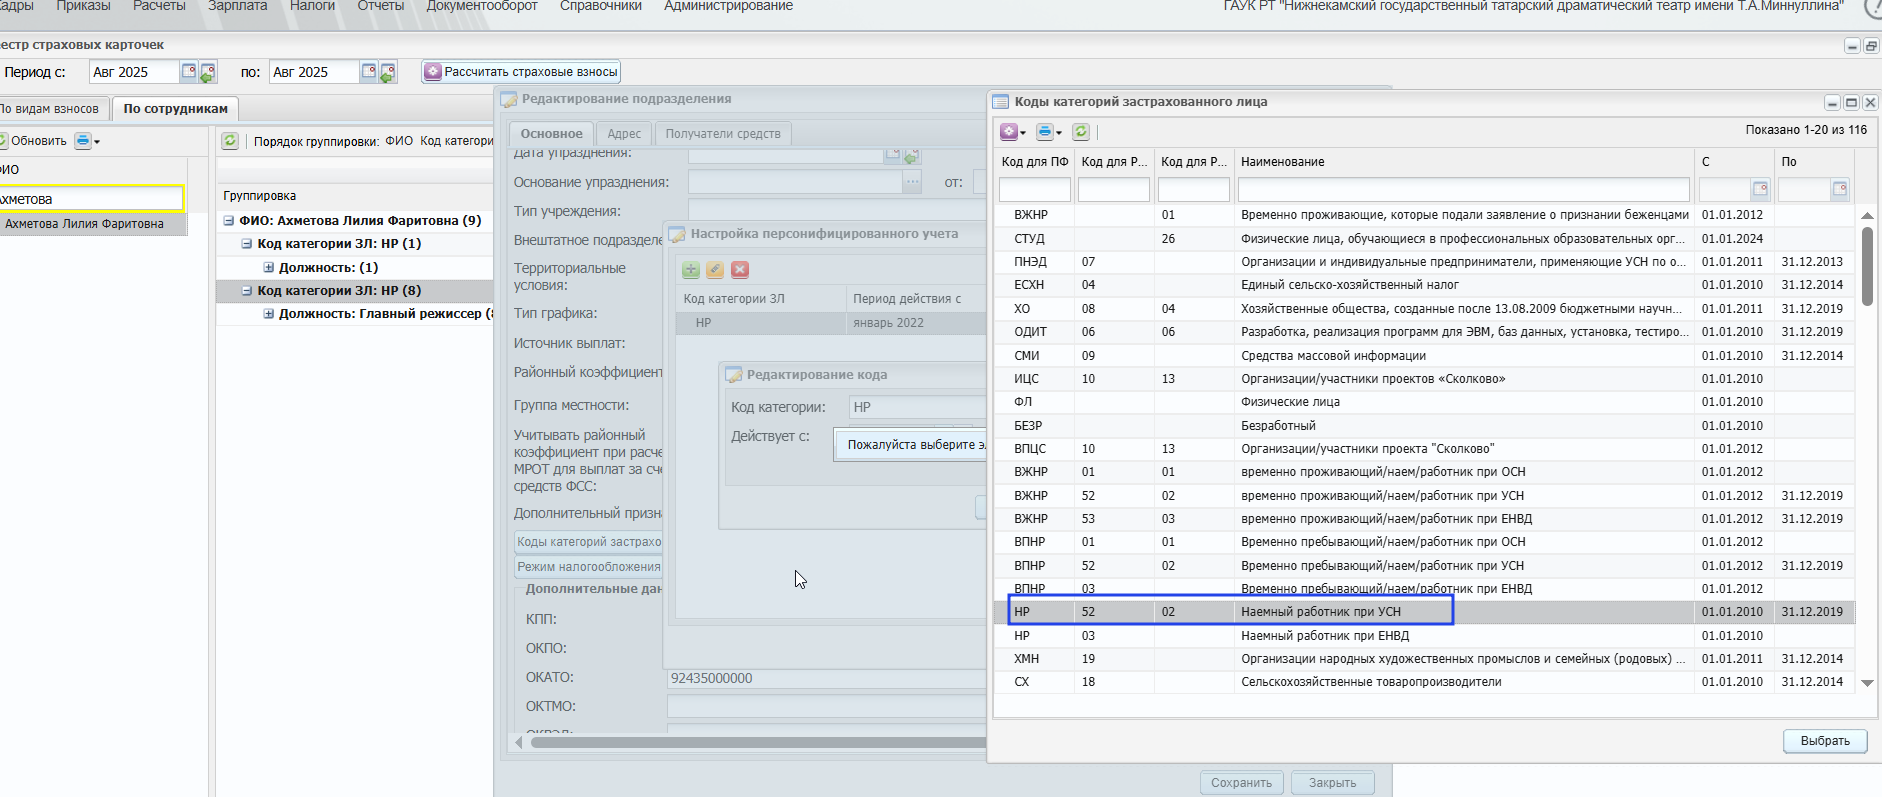Collapse 'Код категории ЗЛ: НР (1)' group

coord(247,244)
